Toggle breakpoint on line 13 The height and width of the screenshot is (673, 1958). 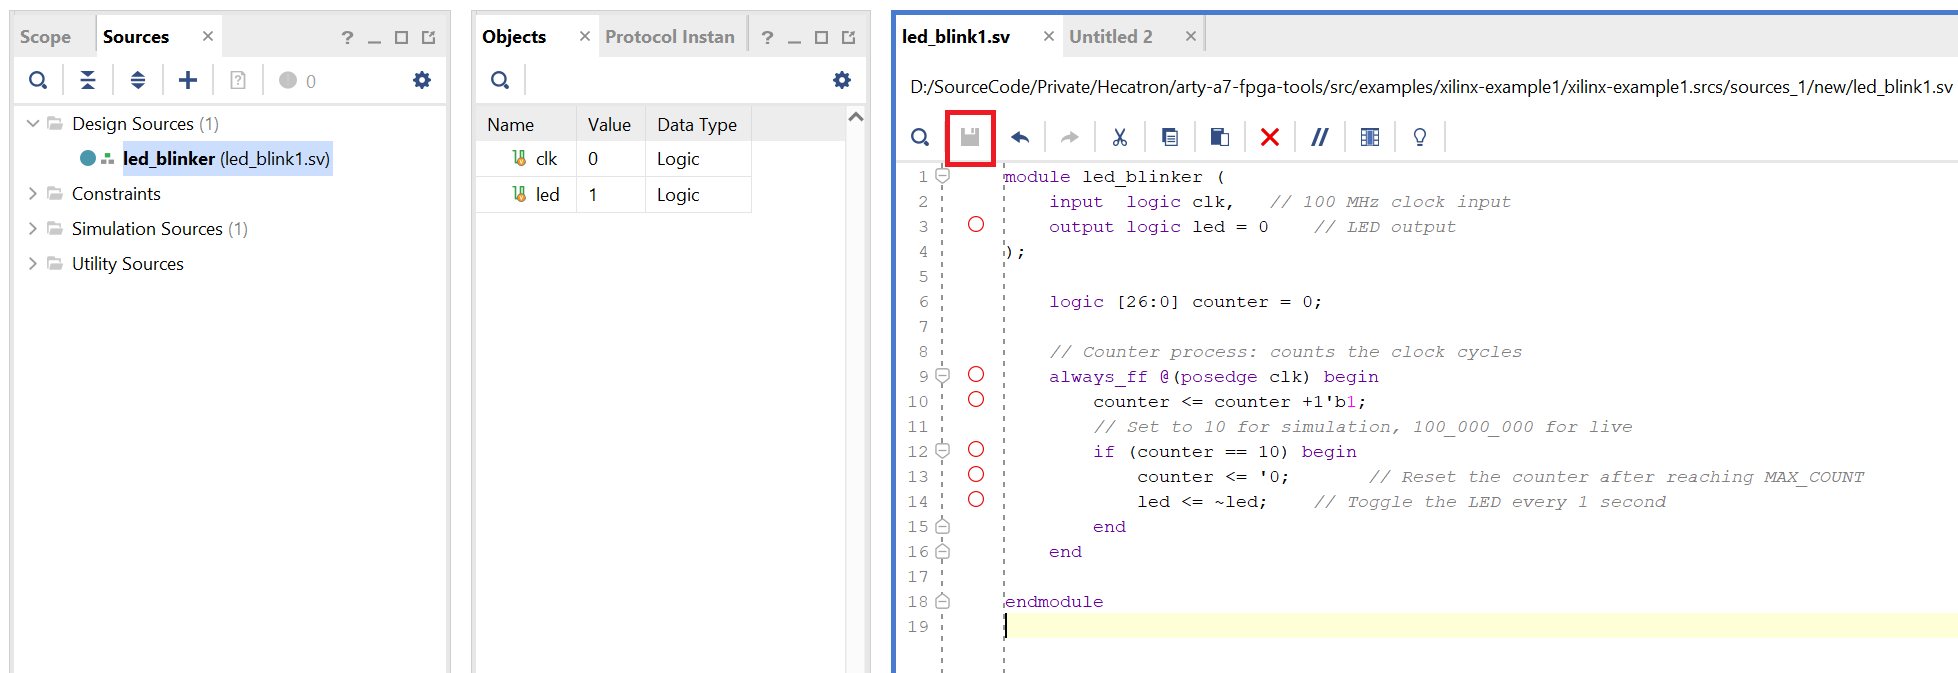976,474
